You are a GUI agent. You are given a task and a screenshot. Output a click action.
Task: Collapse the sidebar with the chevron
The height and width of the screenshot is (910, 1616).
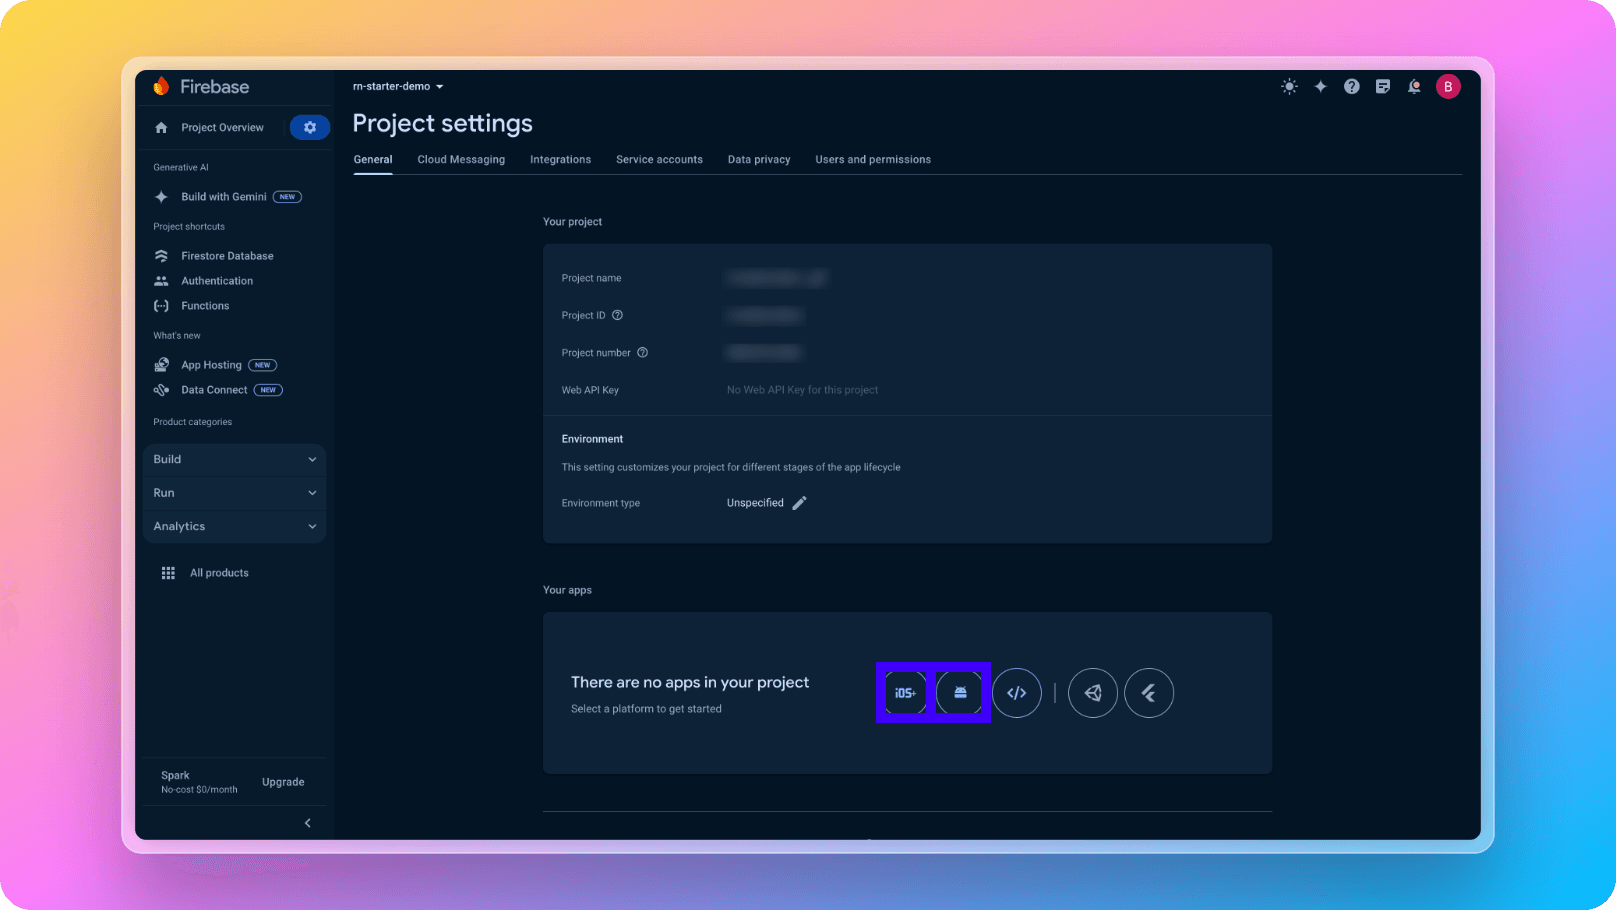[x=307, y=823]
